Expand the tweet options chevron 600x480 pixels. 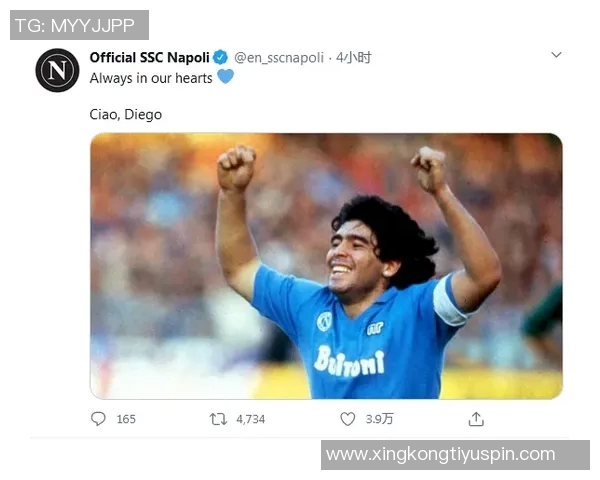coord(556,55)
